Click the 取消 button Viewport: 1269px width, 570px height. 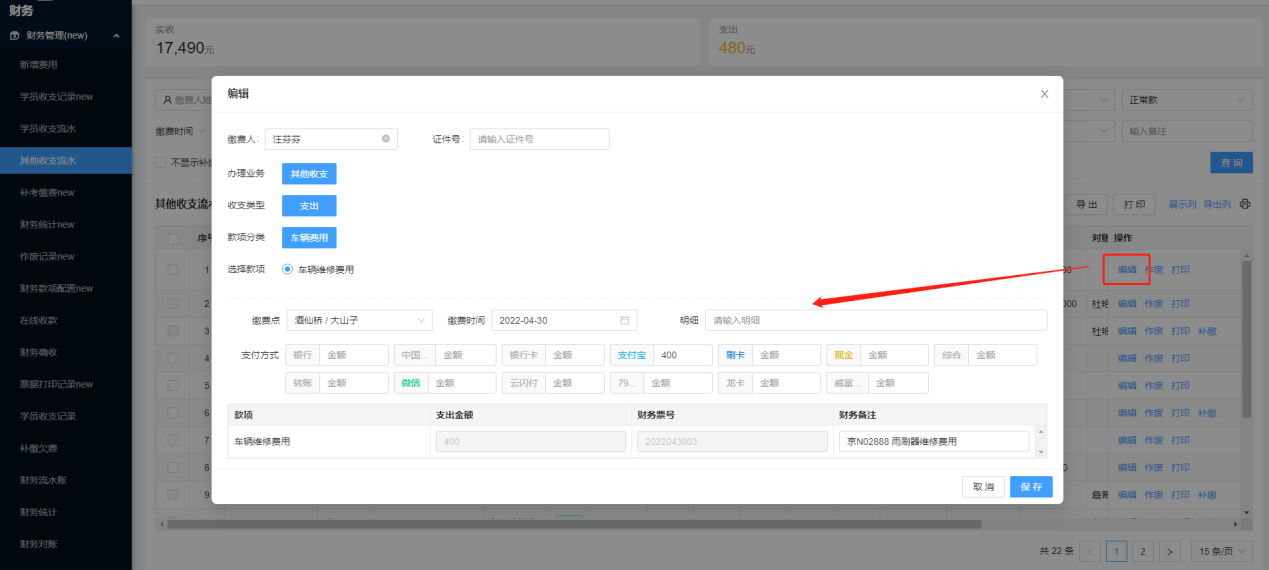pyautogui.click(x=983, y=486)
